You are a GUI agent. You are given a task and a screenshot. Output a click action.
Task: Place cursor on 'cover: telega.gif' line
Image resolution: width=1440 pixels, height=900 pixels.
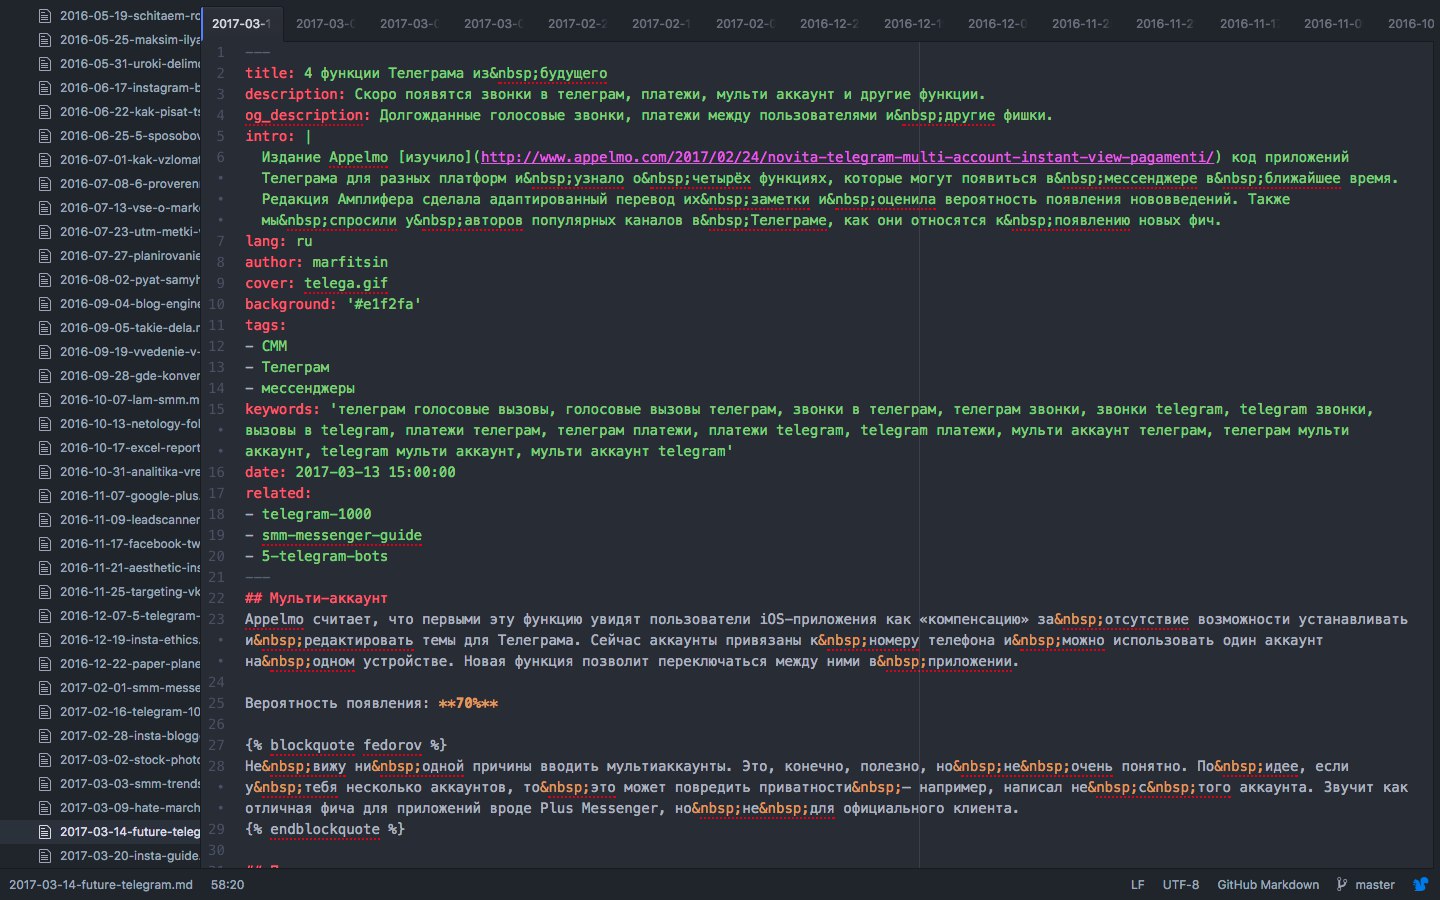click(x=316, y=283)
